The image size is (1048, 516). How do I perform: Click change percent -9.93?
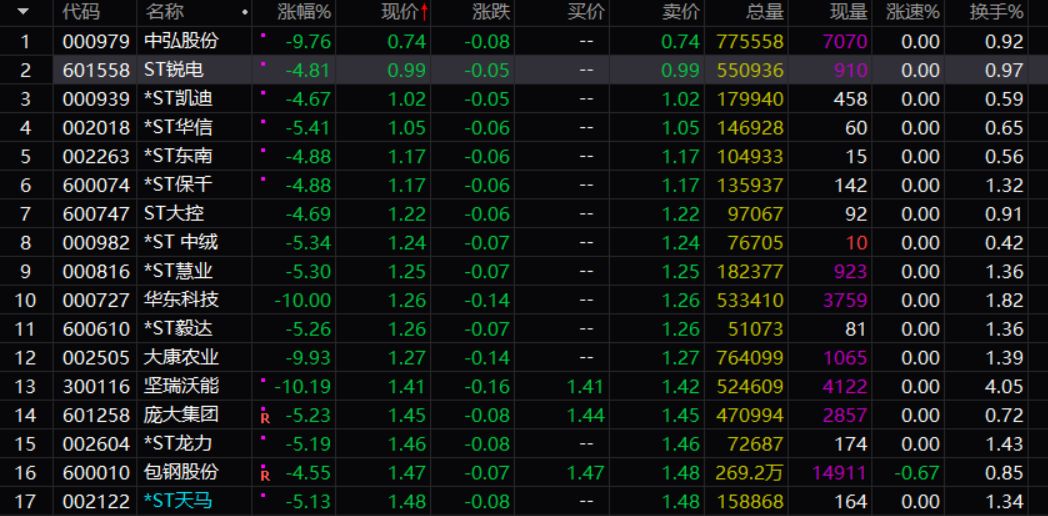coord(309,358)
